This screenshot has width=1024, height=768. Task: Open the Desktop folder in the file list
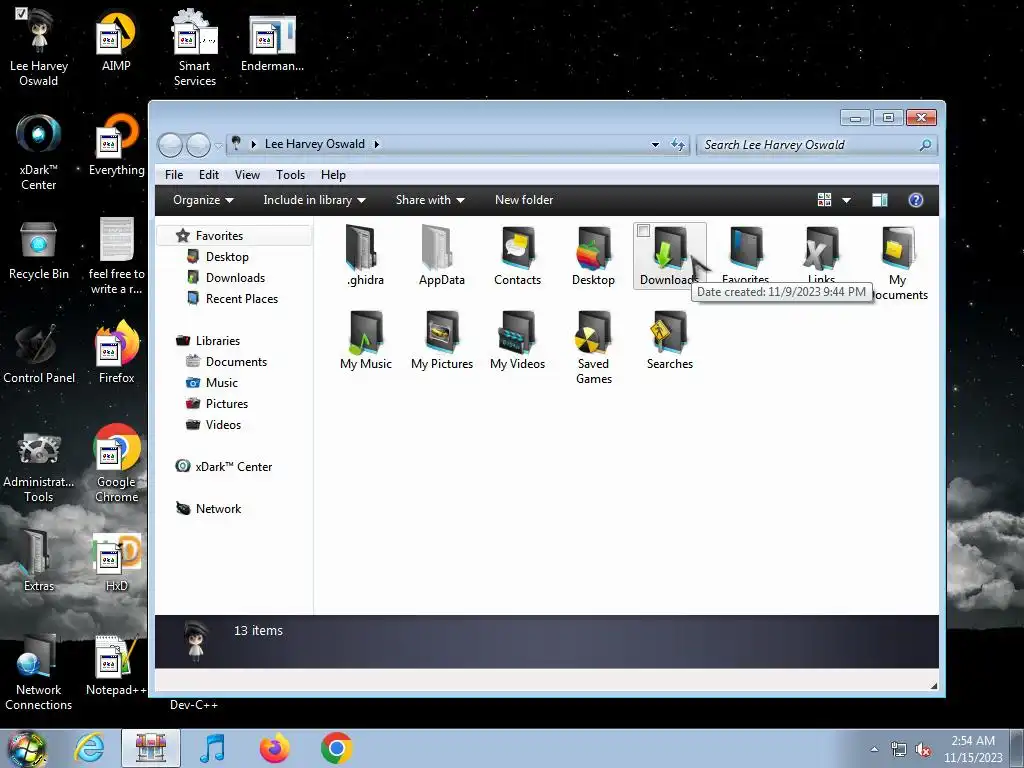tap(593, 255)
